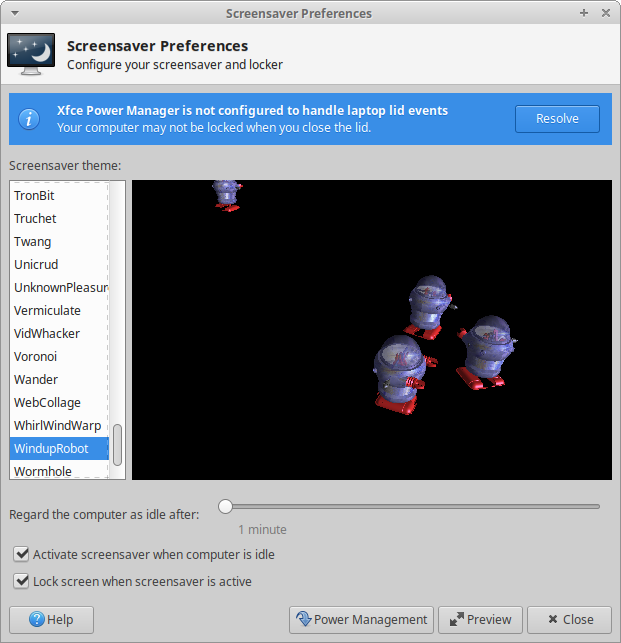
Task: Choose the Twang theme
Action: point(59,242)
